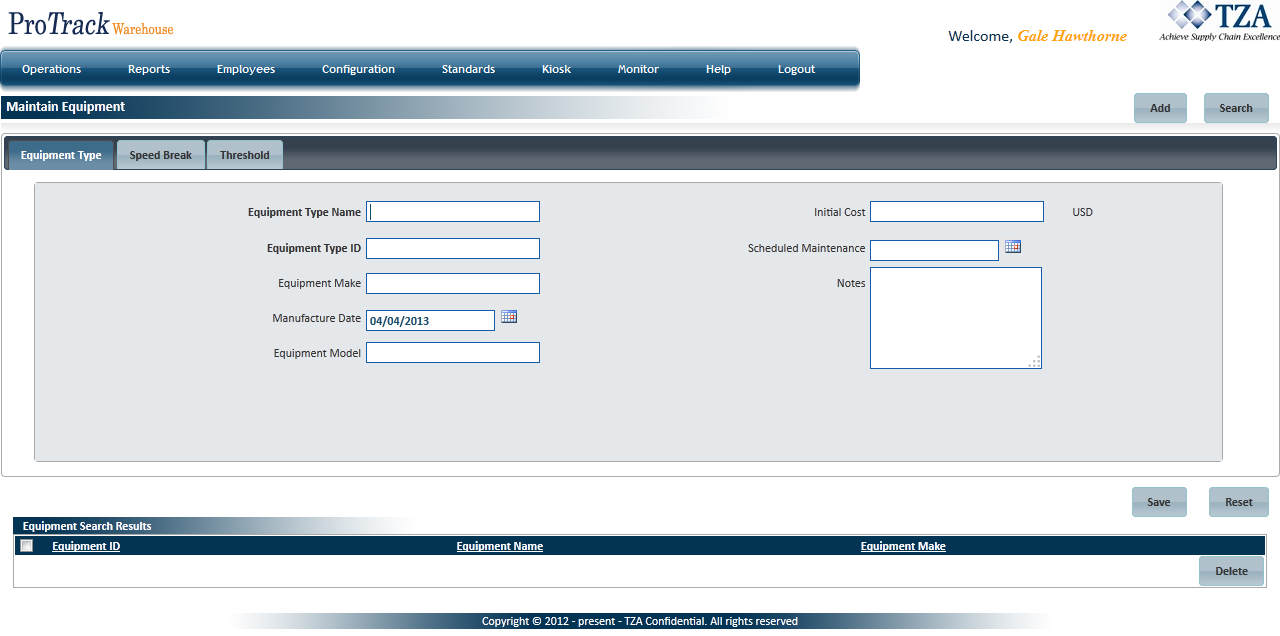Focus the Equipment Type ID field

453,249
